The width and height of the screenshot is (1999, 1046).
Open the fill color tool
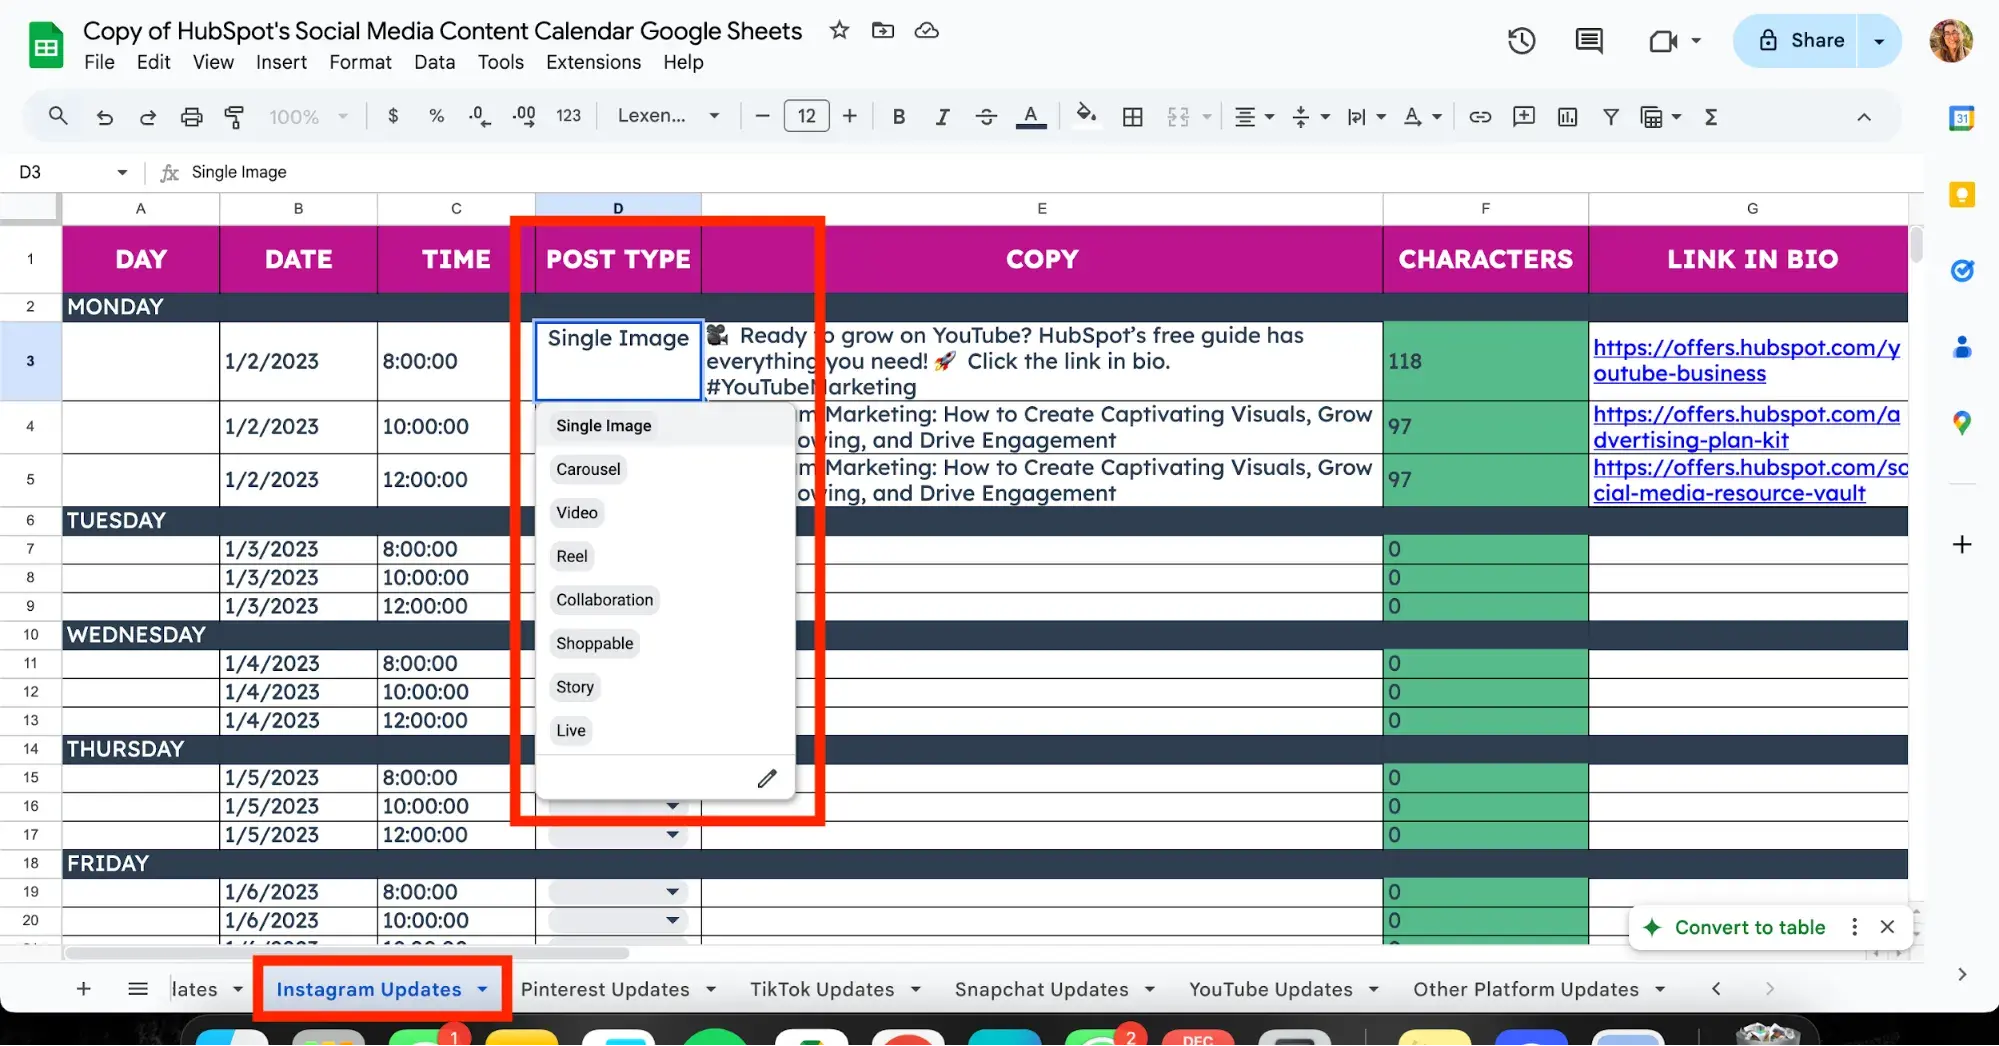pyautogui.click(x=1087, y=116)
